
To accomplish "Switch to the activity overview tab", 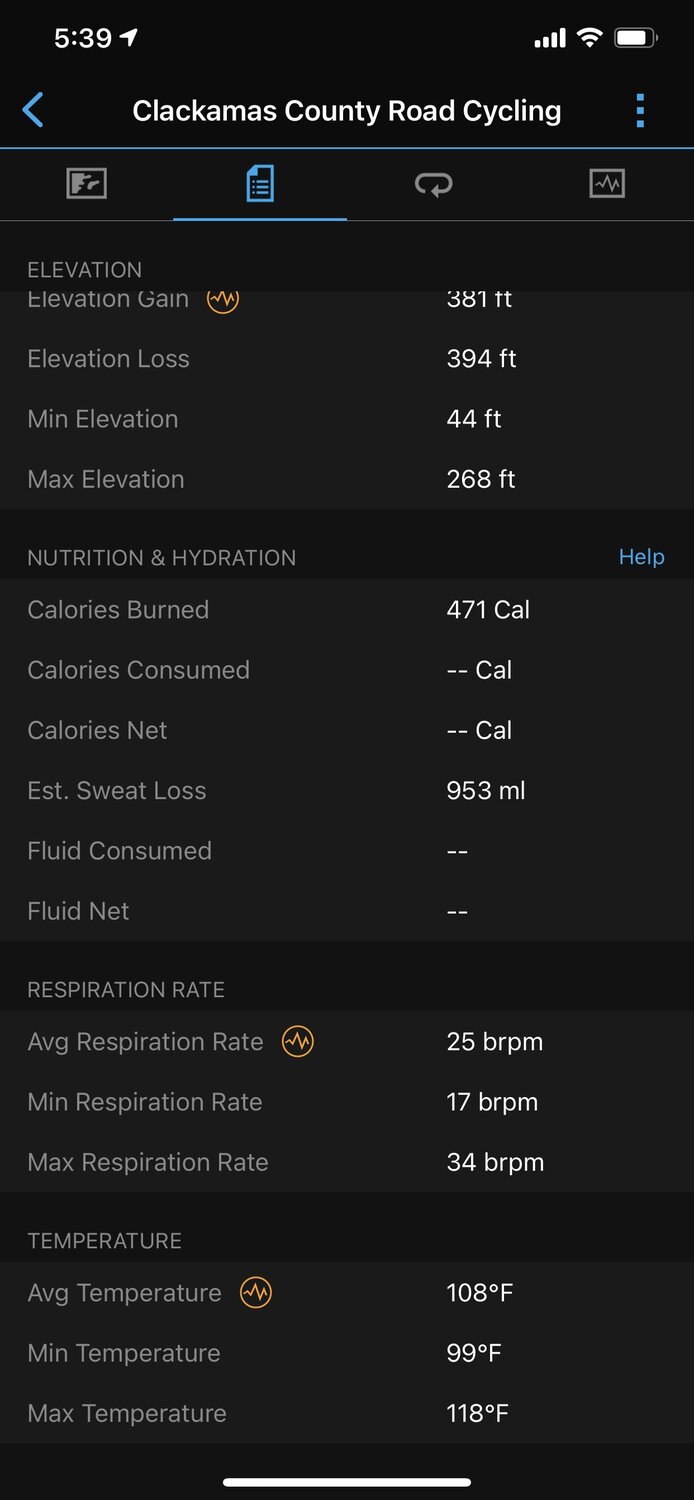I will pyautogui.click(x=86, y=184).
